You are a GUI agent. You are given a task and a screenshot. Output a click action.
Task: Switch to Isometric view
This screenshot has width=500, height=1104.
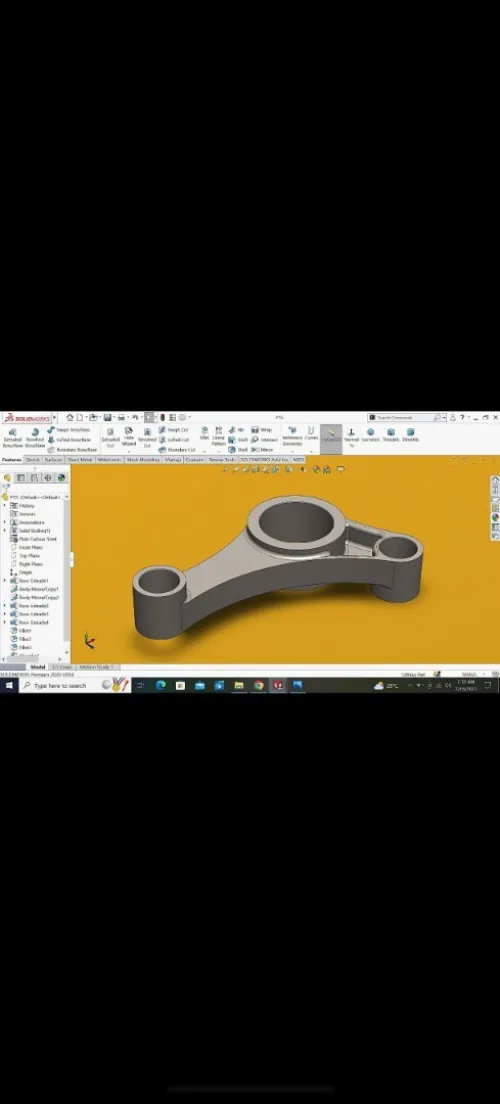pos(370,435)
